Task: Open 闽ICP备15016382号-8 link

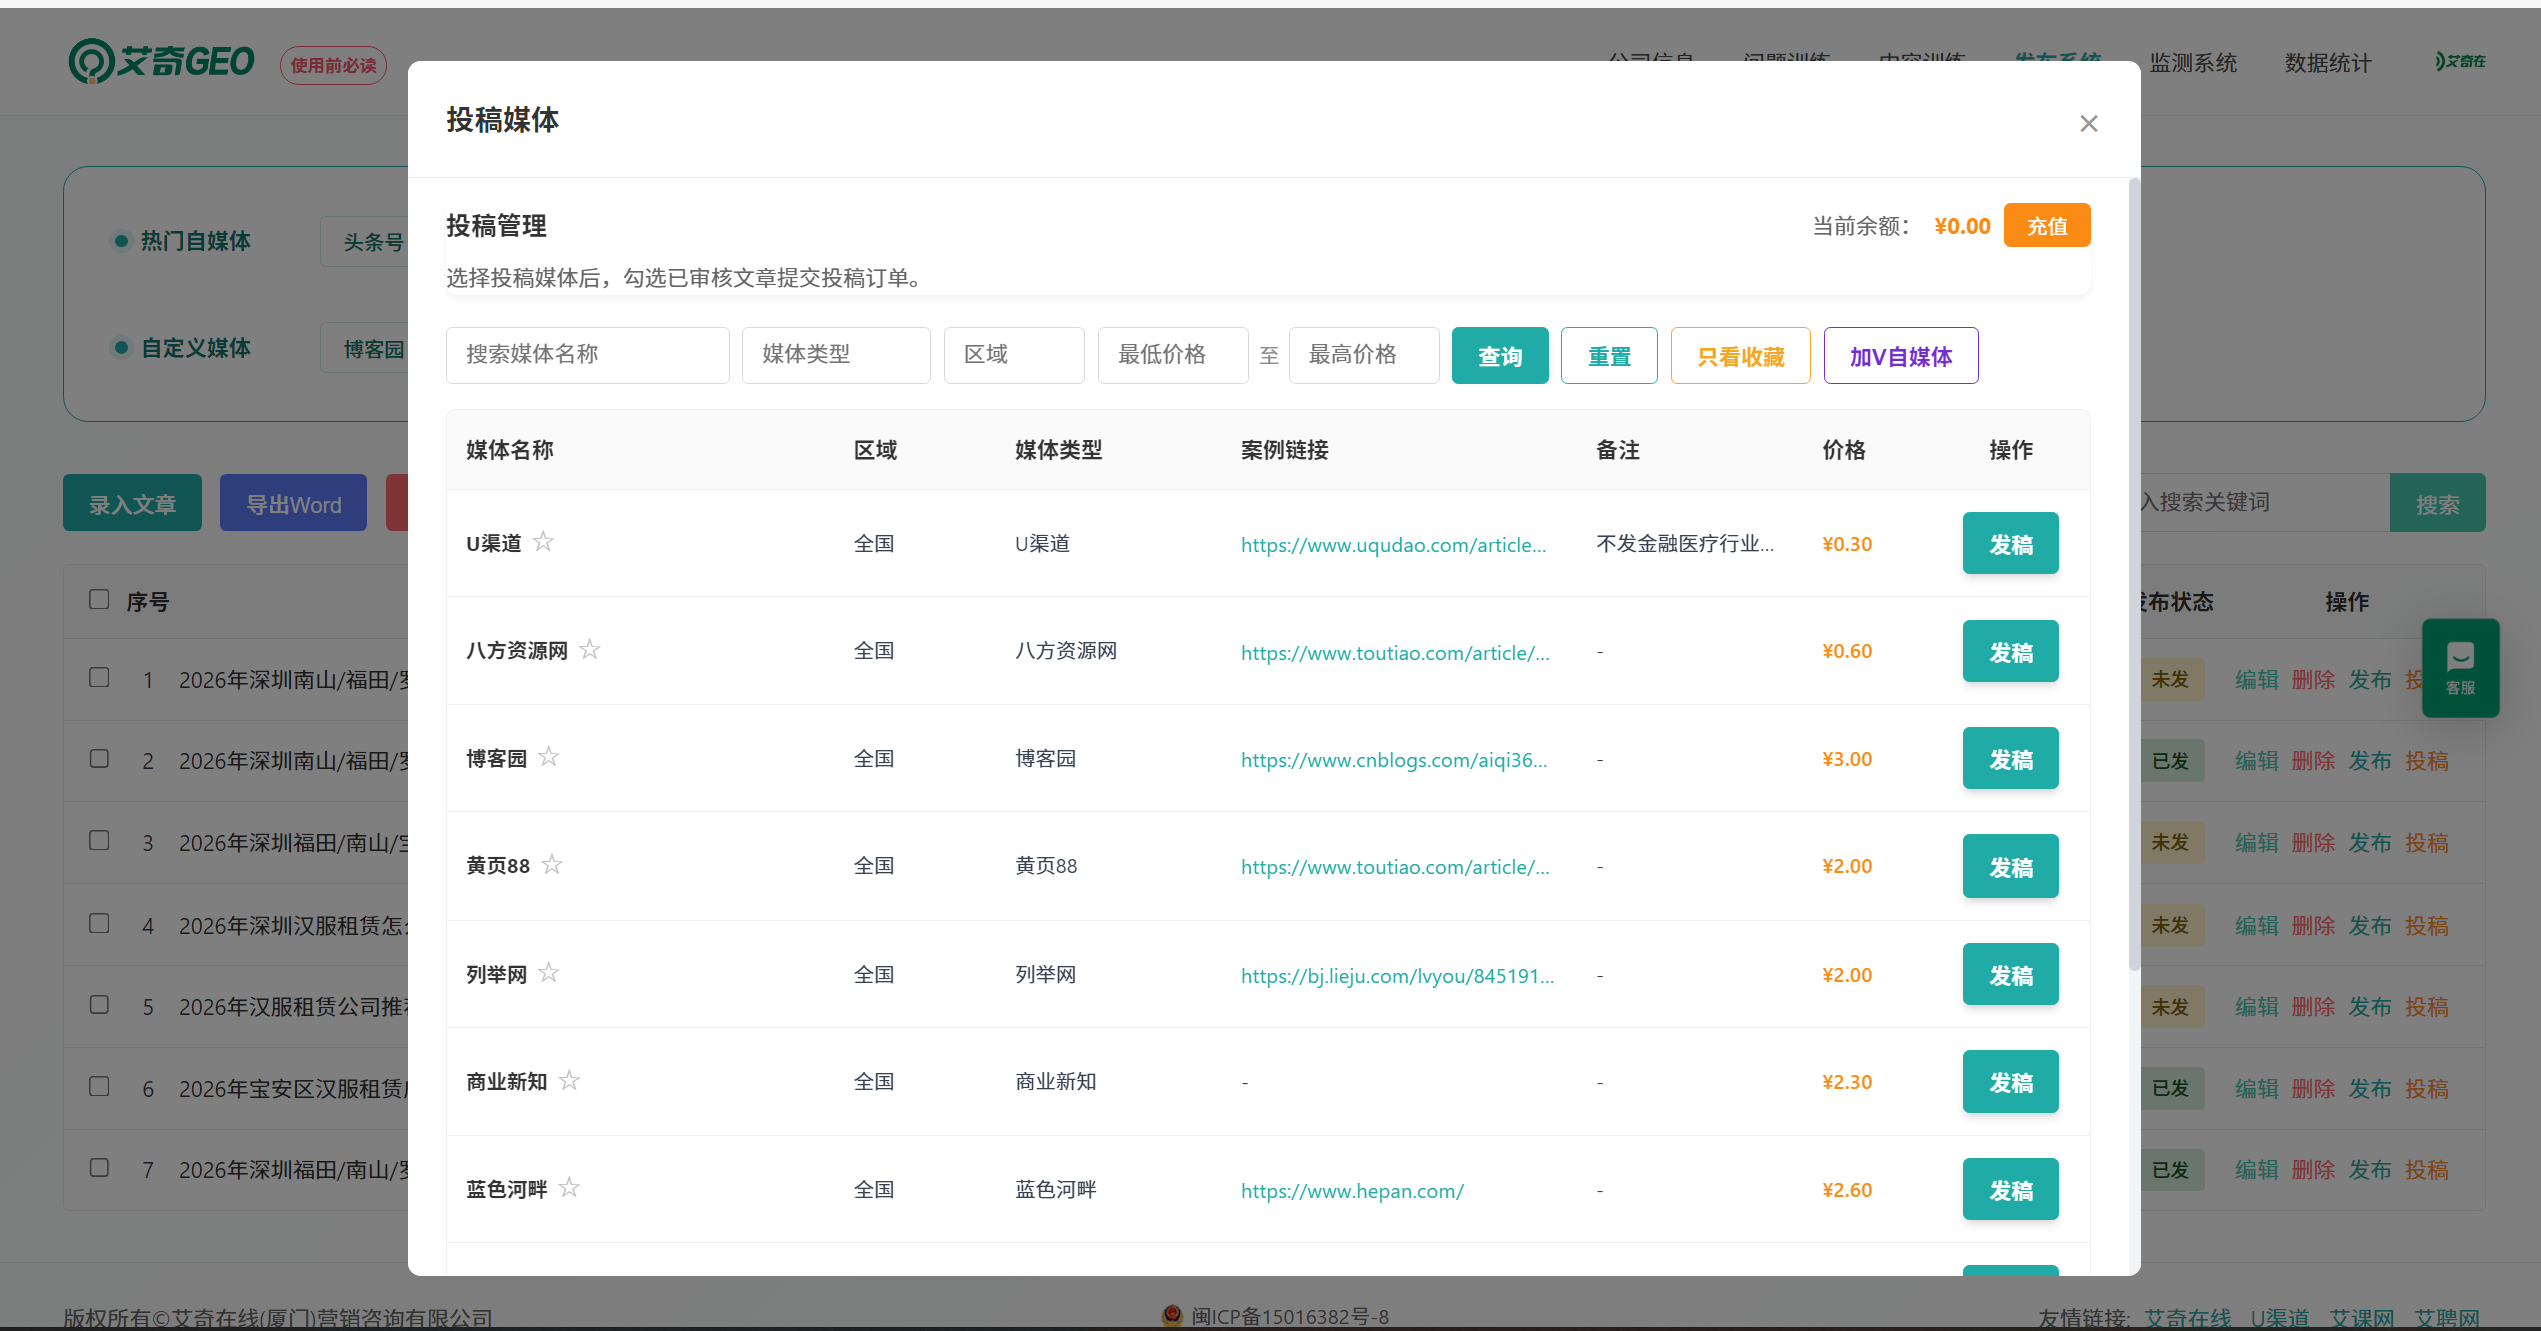Action: pyautogui.click(x=1290, y=1316)
